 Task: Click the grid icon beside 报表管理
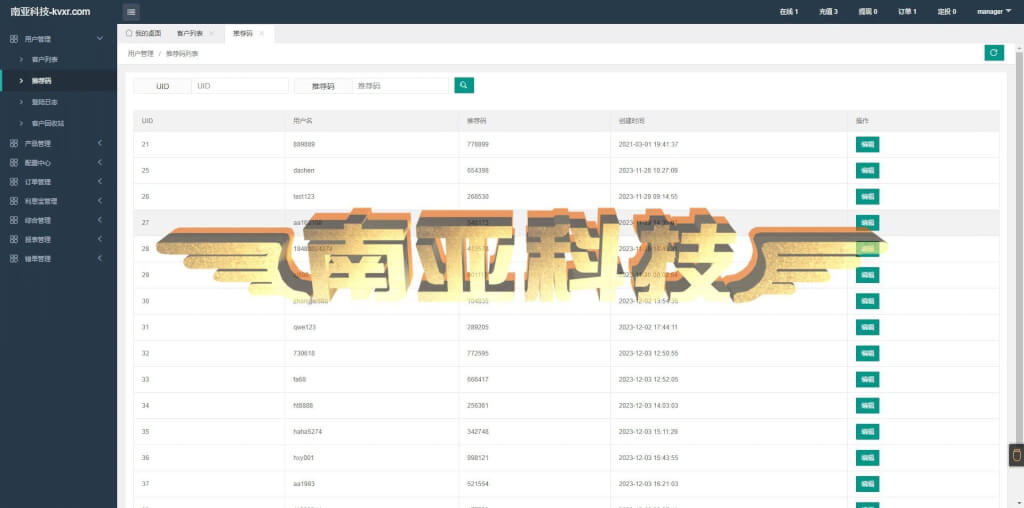click(x=14, y=239)
